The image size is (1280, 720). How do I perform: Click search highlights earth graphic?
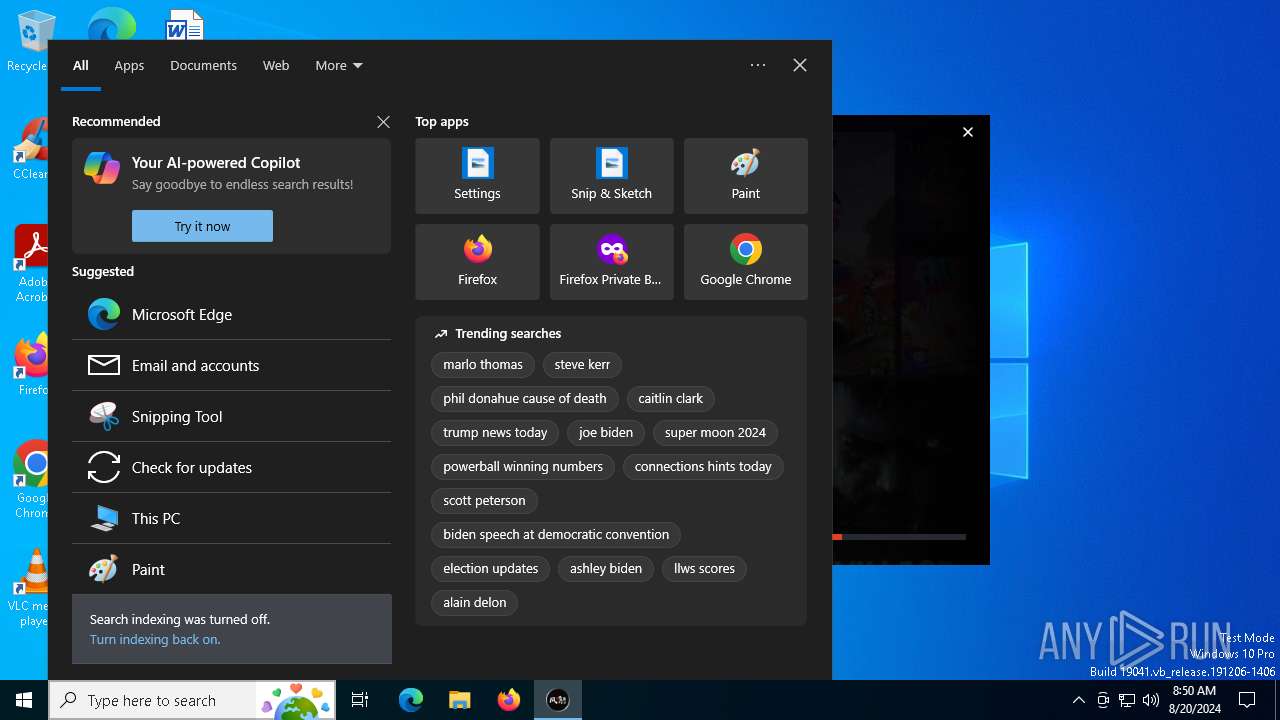[x=294, y=701]
